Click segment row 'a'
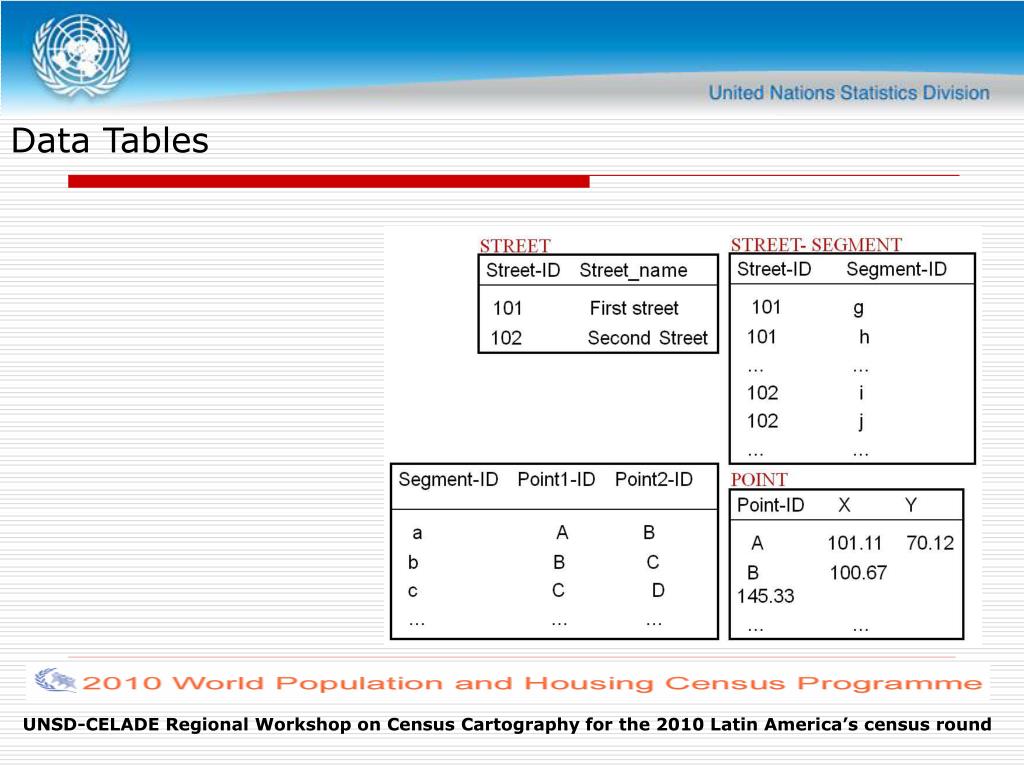Viewport: 1024px width, 768px height. (417, 534)
